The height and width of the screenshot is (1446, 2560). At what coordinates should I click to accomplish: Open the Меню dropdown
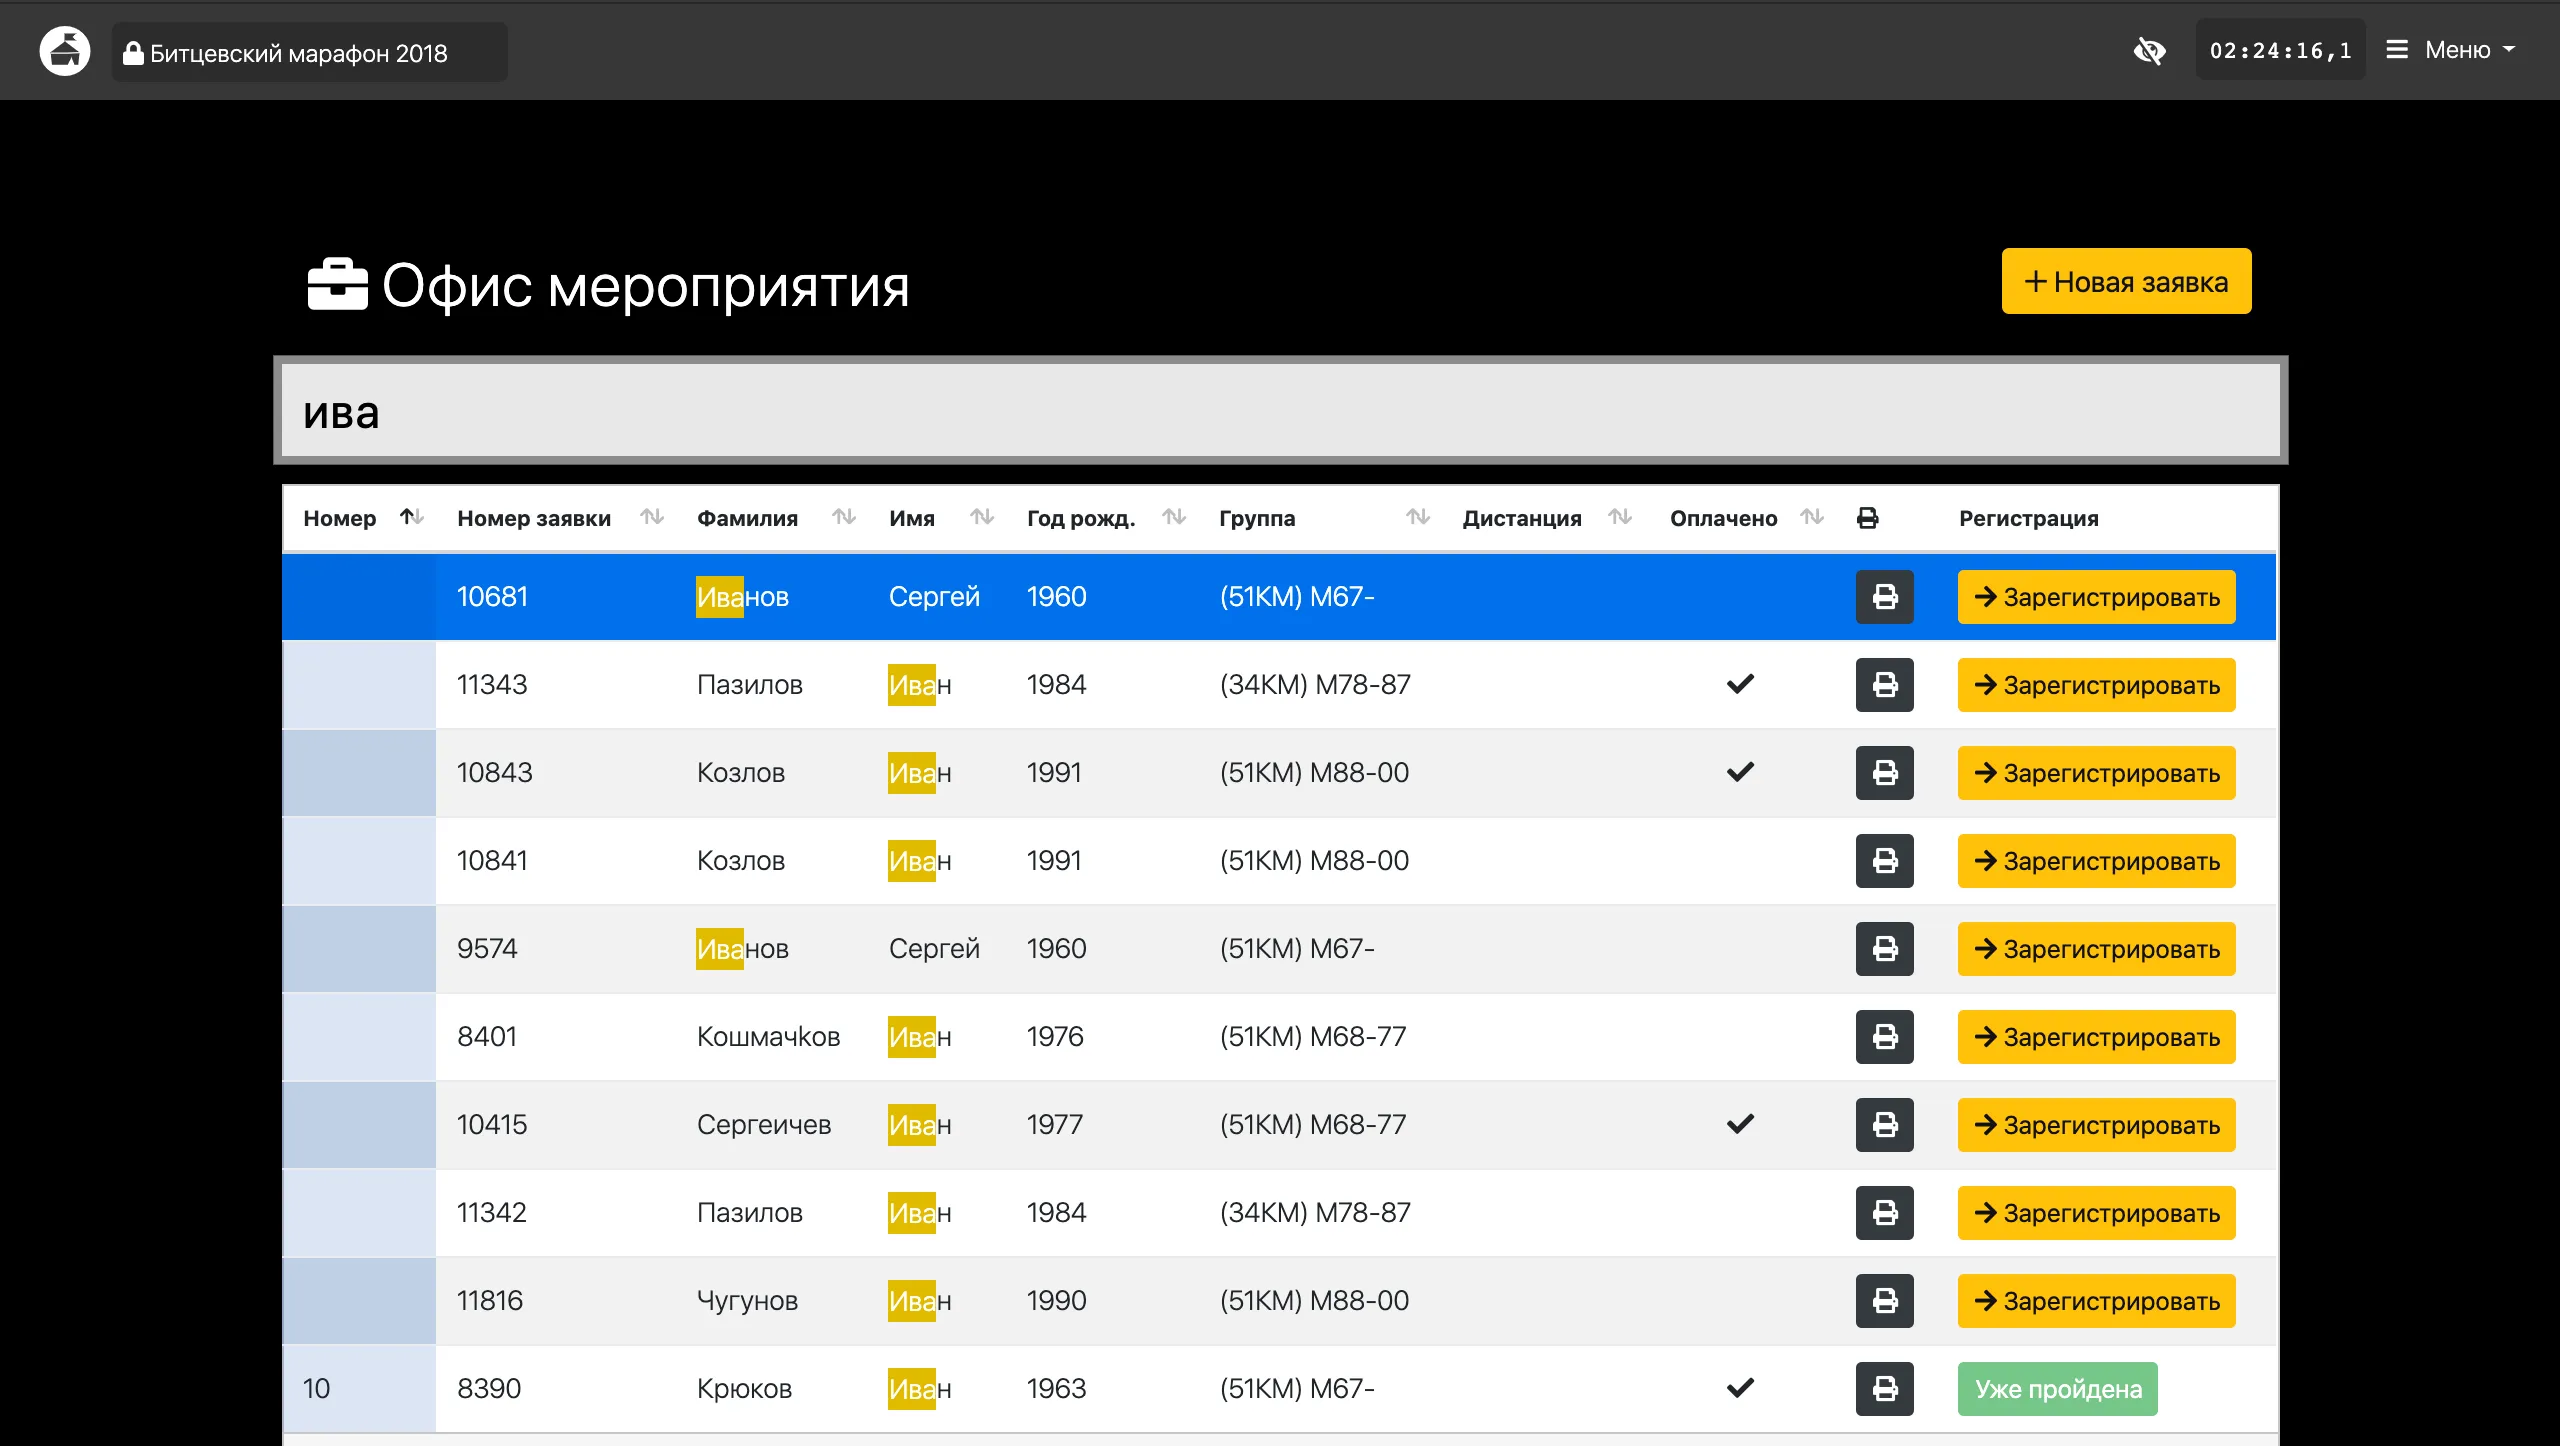(2450, 50)
